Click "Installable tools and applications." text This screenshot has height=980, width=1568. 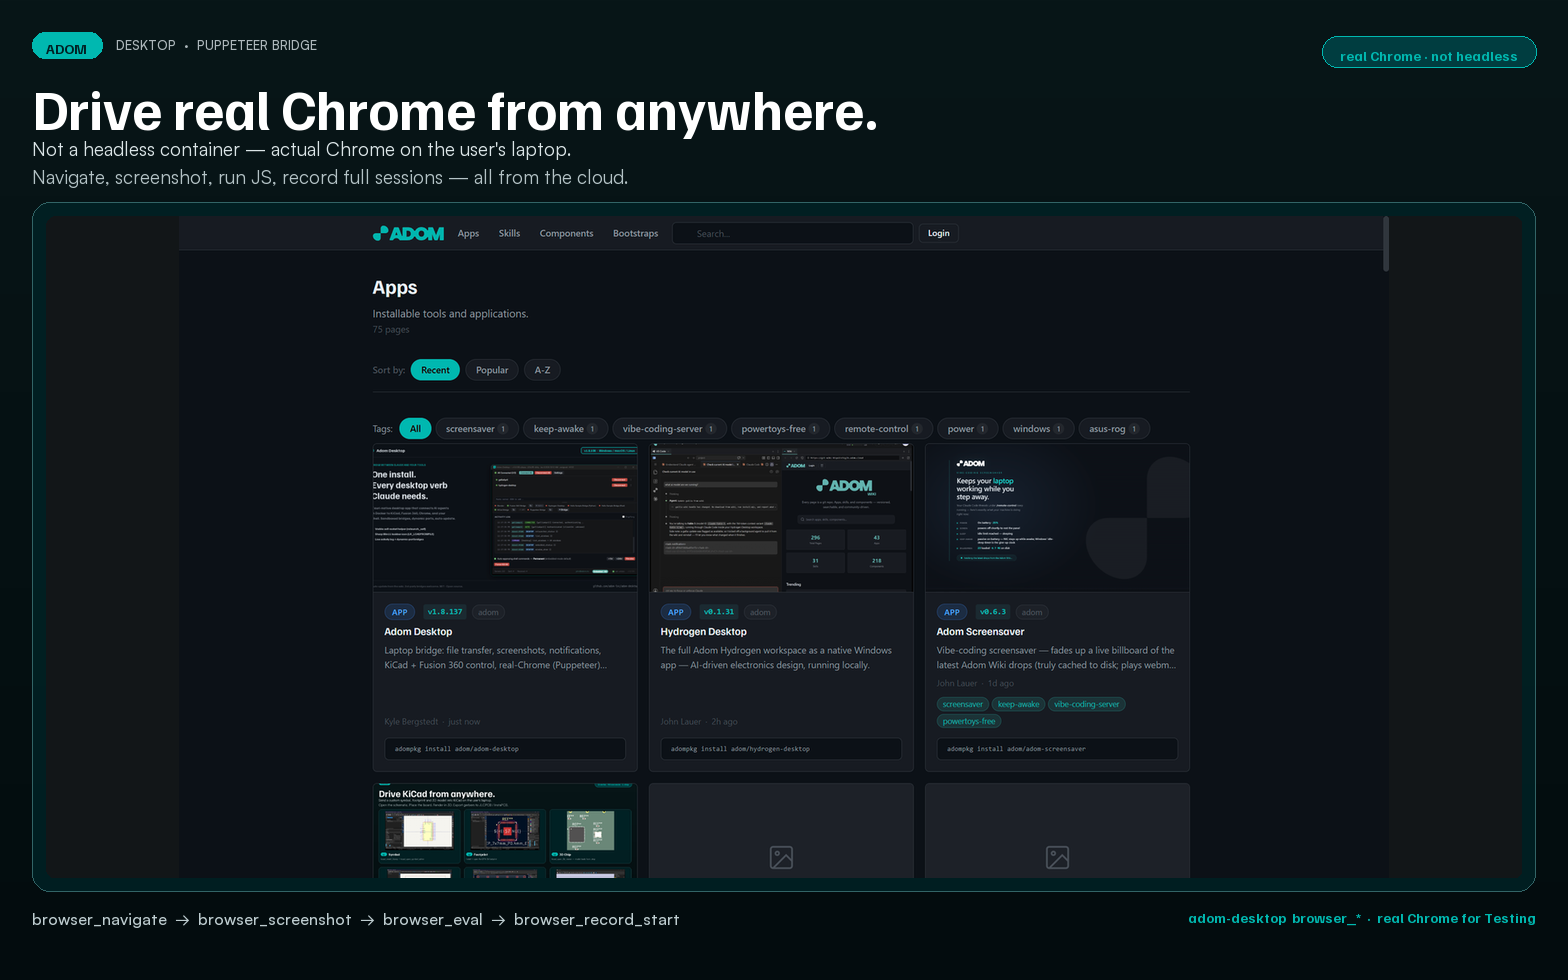pyautogui.click(x=450, y=314)
